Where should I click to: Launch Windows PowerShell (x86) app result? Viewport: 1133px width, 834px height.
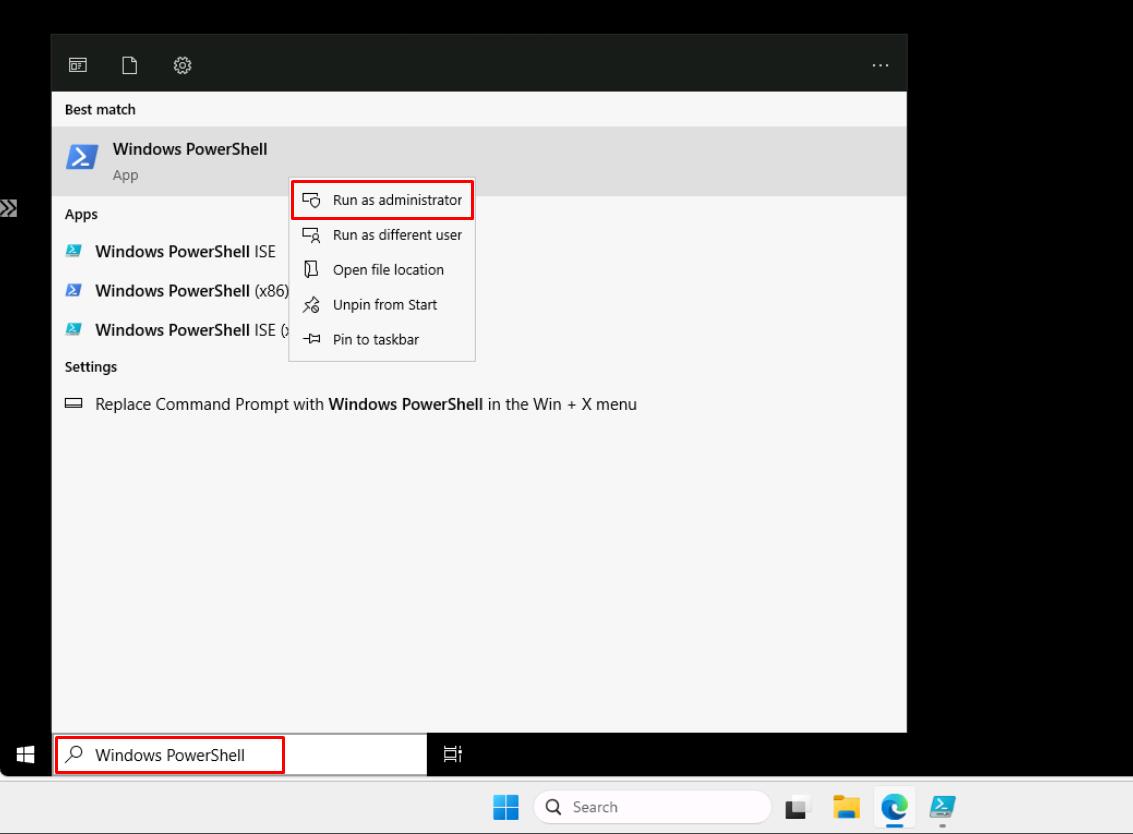[x=190, y=291]
